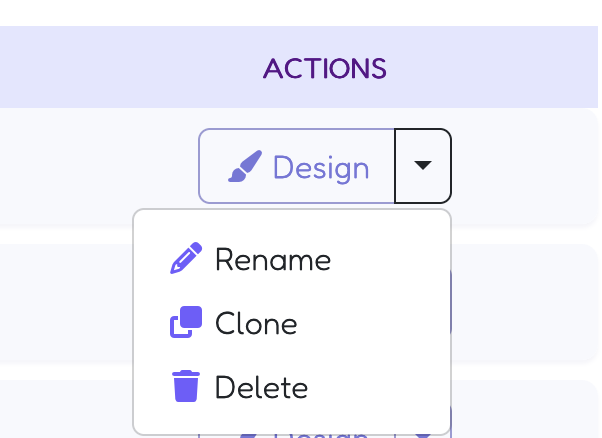Screen dimensions: 602x438
Task: Click the Design label in the first row
Action: (321, 168)
